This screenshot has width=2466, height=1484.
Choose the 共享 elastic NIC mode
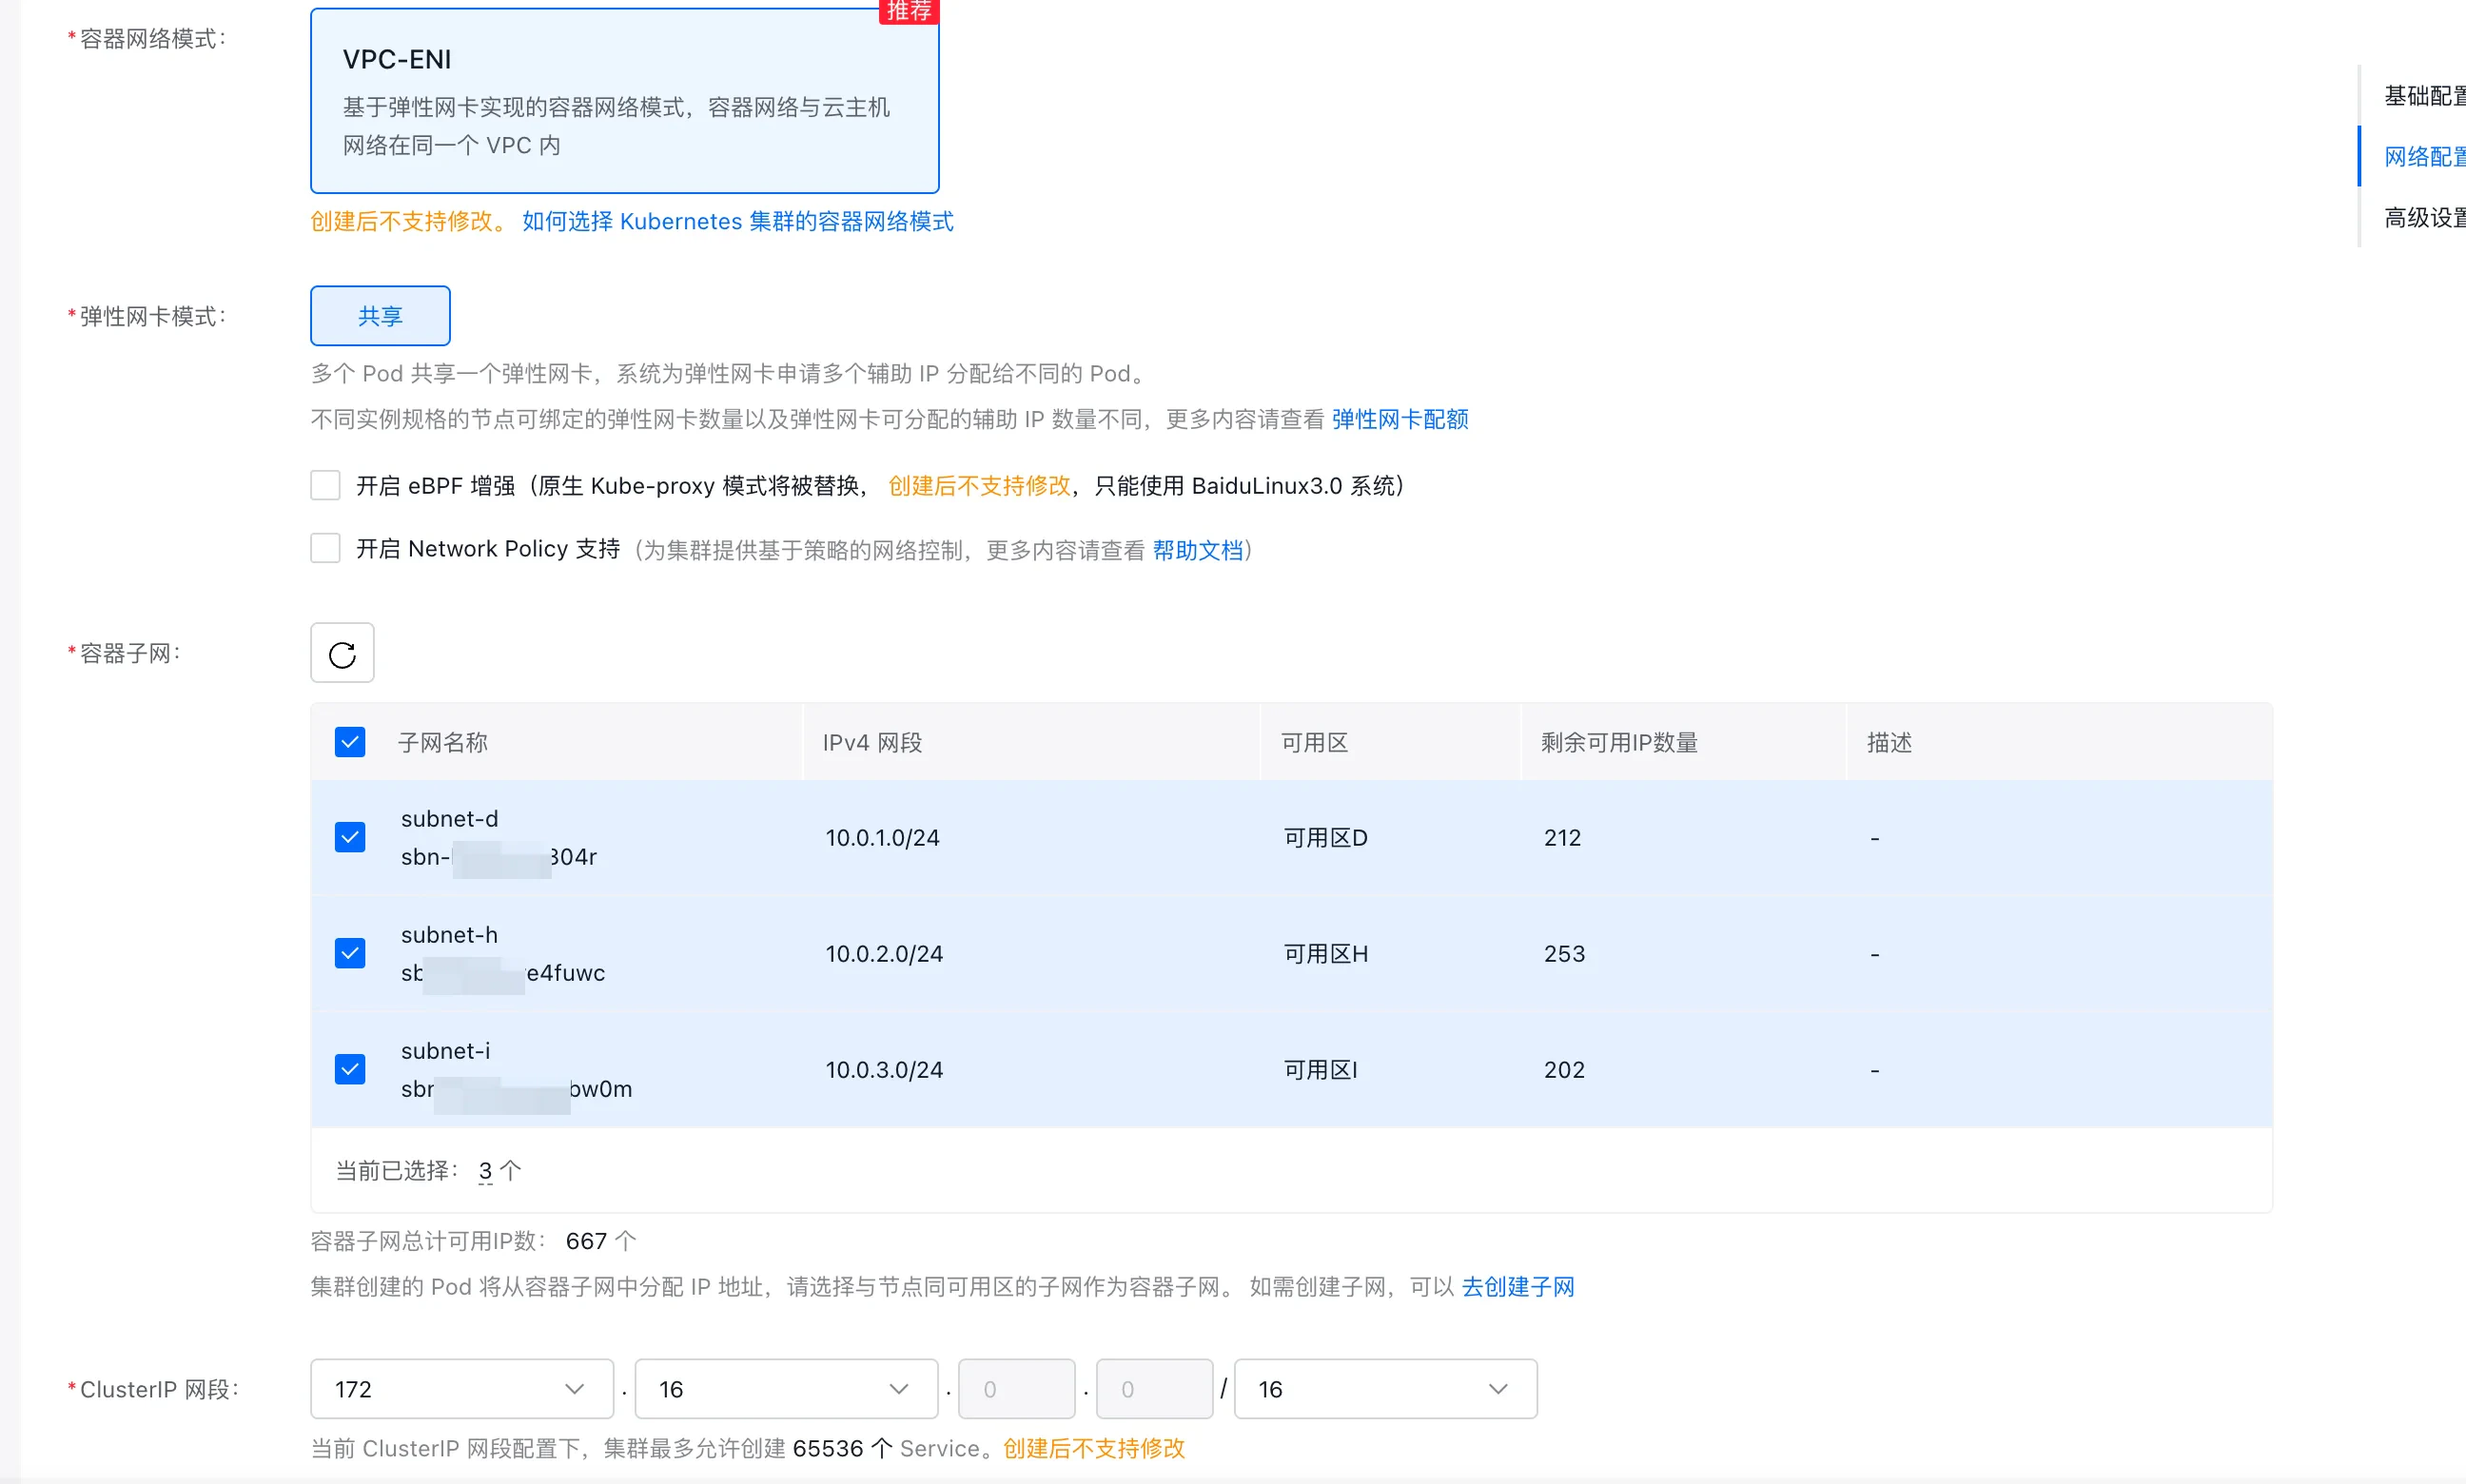coord(380,316)
